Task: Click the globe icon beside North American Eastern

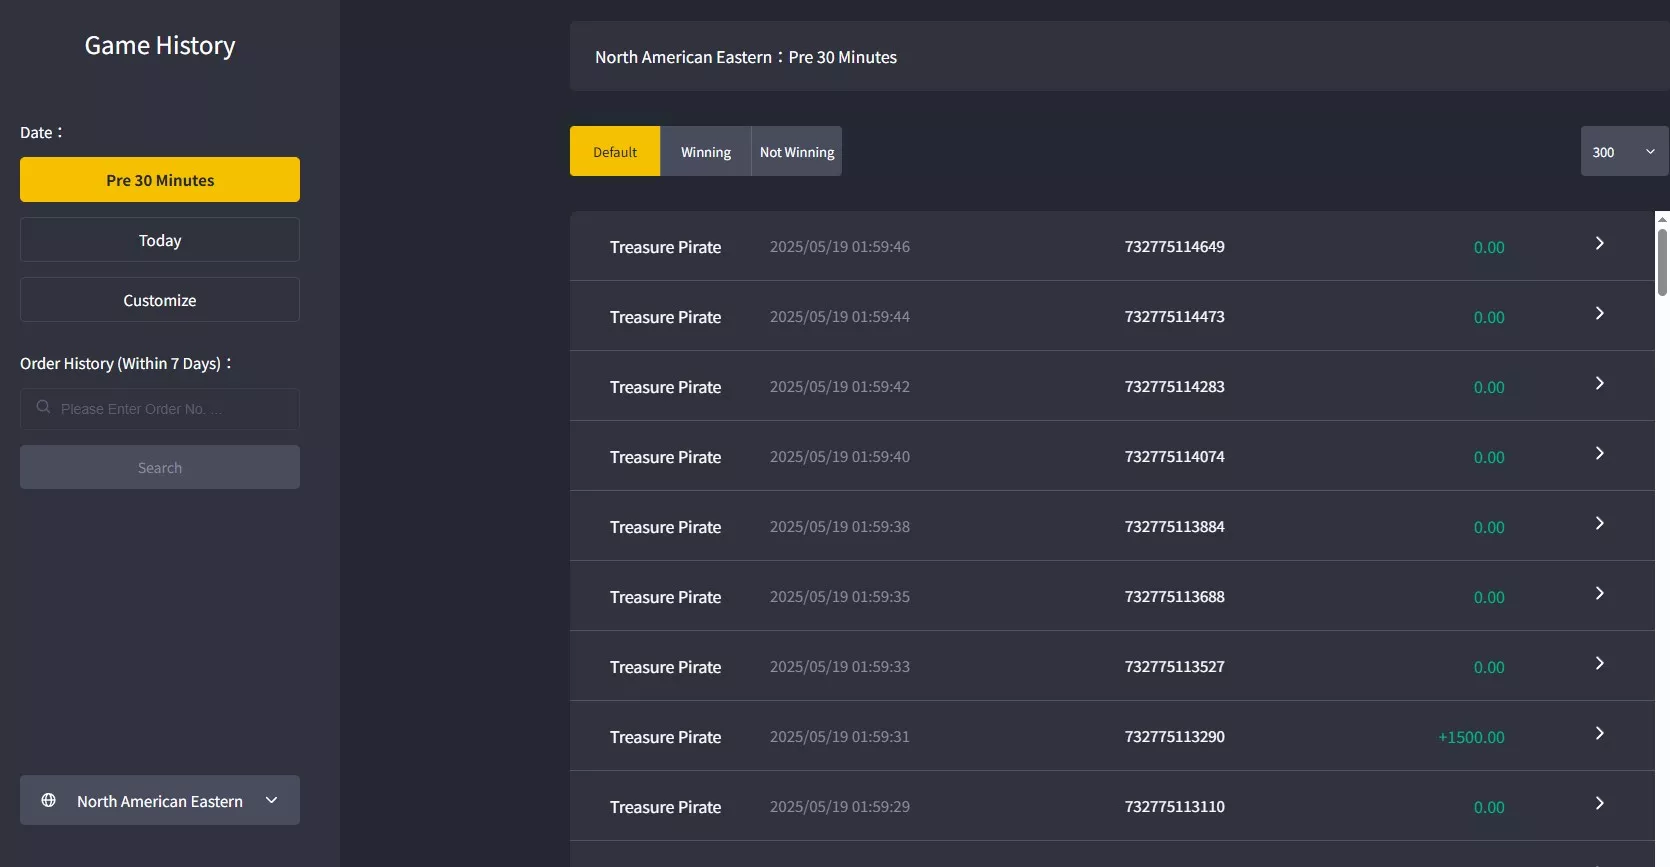Action: [48, 800]
